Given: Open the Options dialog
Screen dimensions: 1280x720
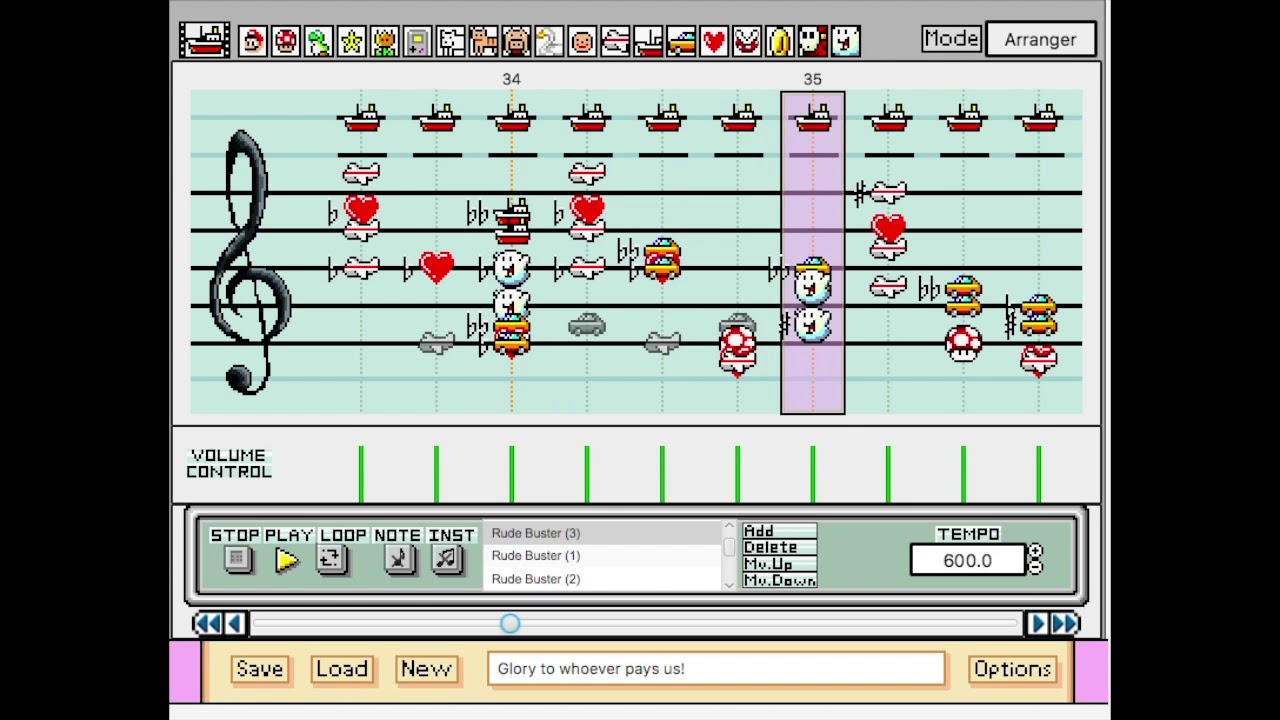Looking at the screenshot, I should pyautogui.click(x=1012, y=669).
